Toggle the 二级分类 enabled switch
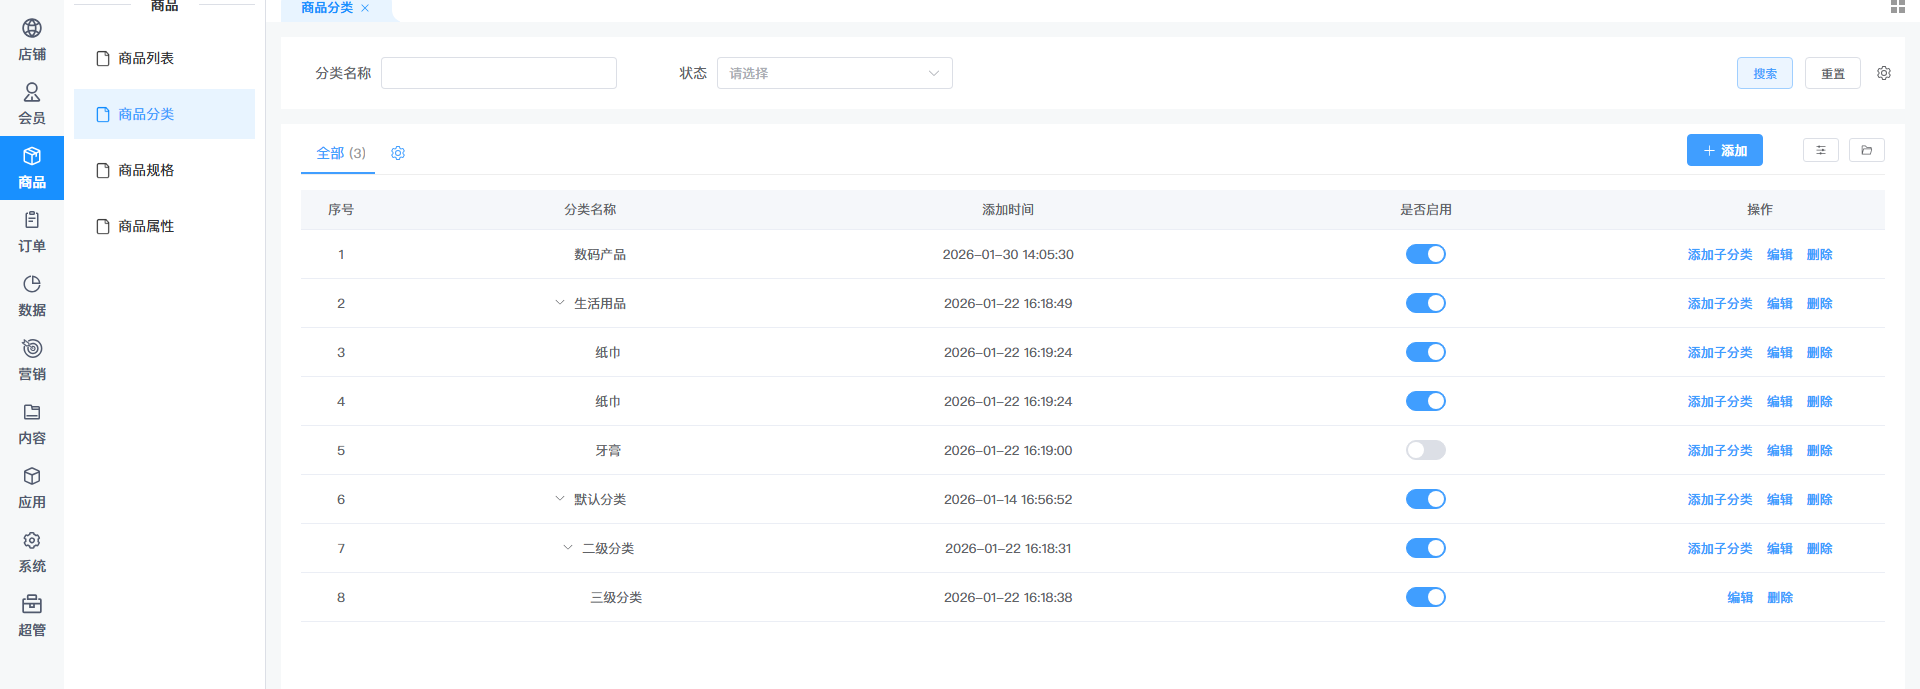Image resolution: width=1920 pixels, height=689 pixels. tap(1426, 548)
